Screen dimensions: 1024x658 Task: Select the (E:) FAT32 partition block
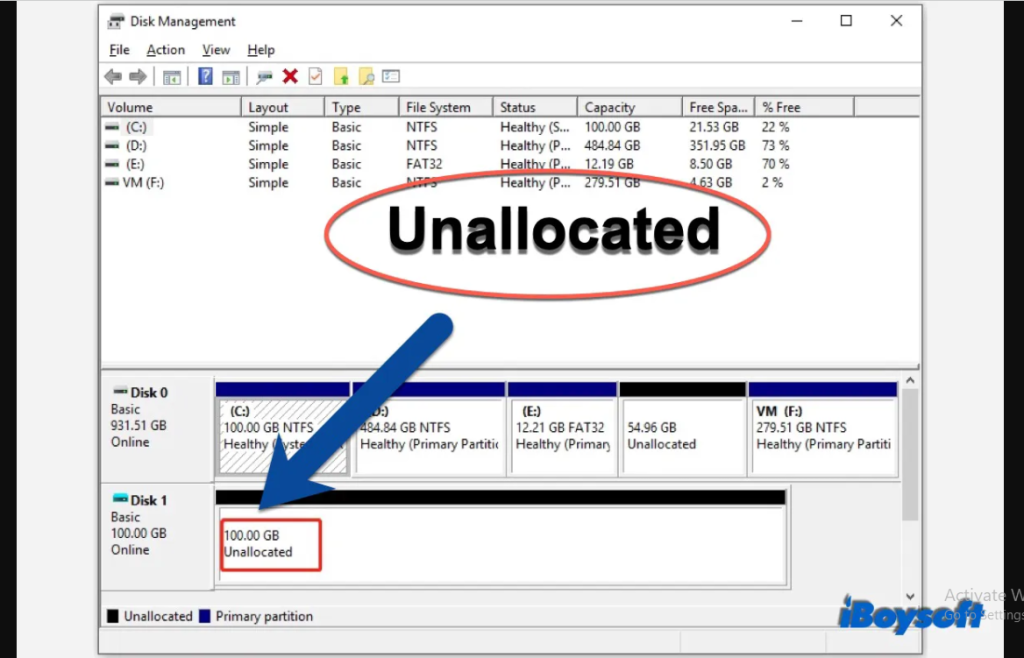click(x=560, y=435)
